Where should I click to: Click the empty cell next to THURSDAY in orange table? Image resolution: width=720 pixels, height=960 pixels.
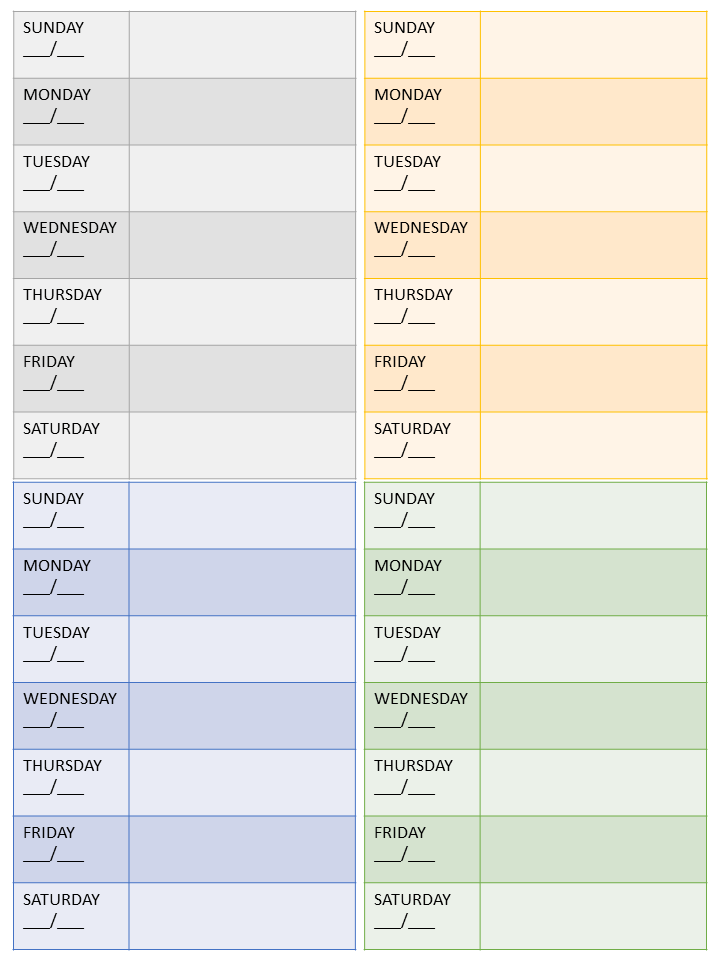tap(593, 312)
